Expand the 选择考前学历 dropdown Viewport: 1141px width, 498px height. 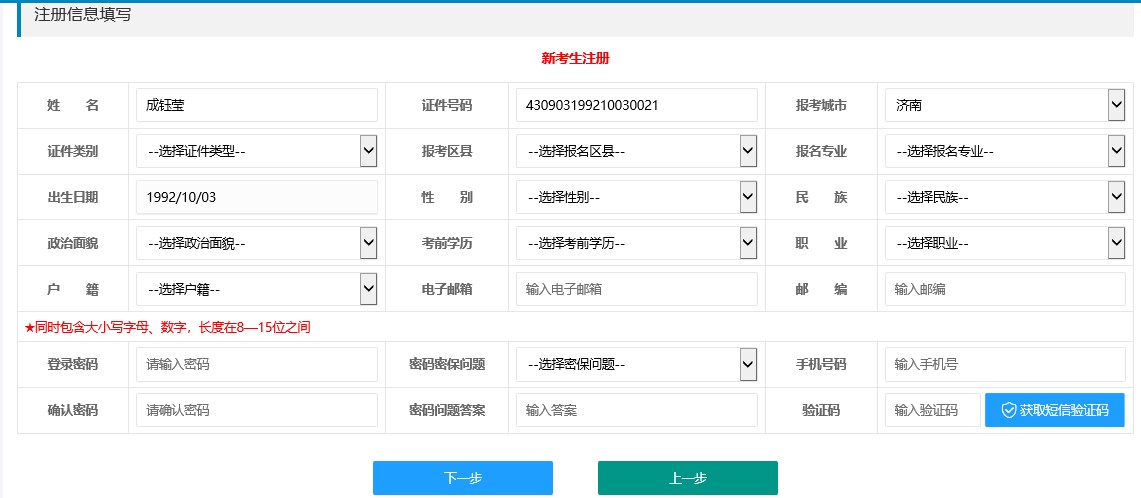(x=636, y=243)
